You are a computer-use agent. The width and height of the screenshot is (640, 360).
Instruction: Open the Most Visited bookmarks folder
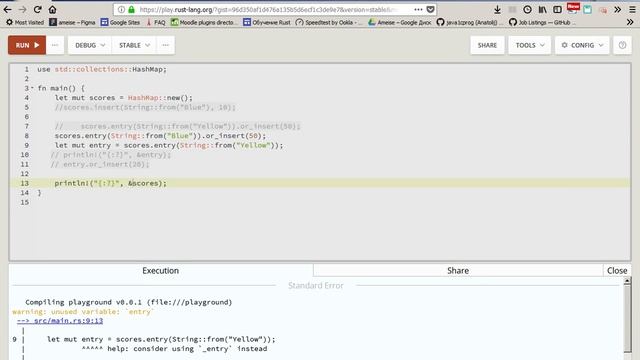(25, 22)
